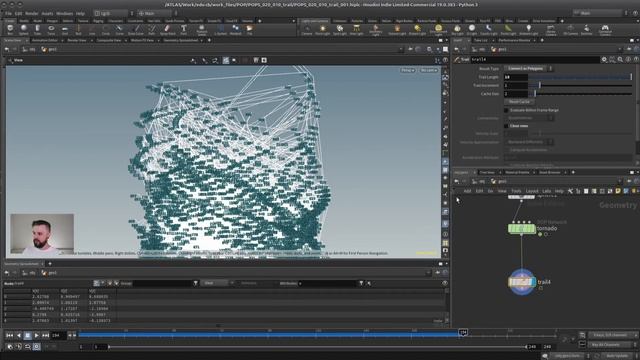Open the Windows menu
Screen dimensions: 640x360
(64, 13)
